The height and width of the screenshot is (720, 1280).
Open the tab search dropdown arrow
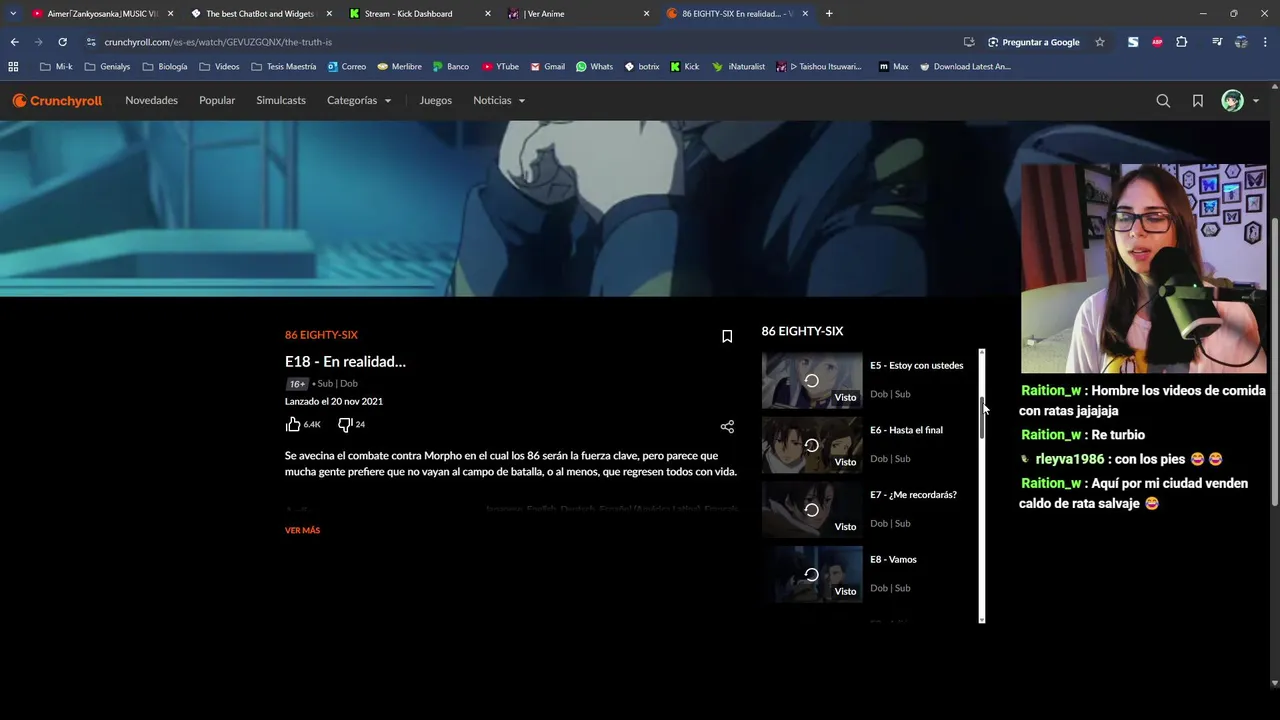(x=13, y=14)
